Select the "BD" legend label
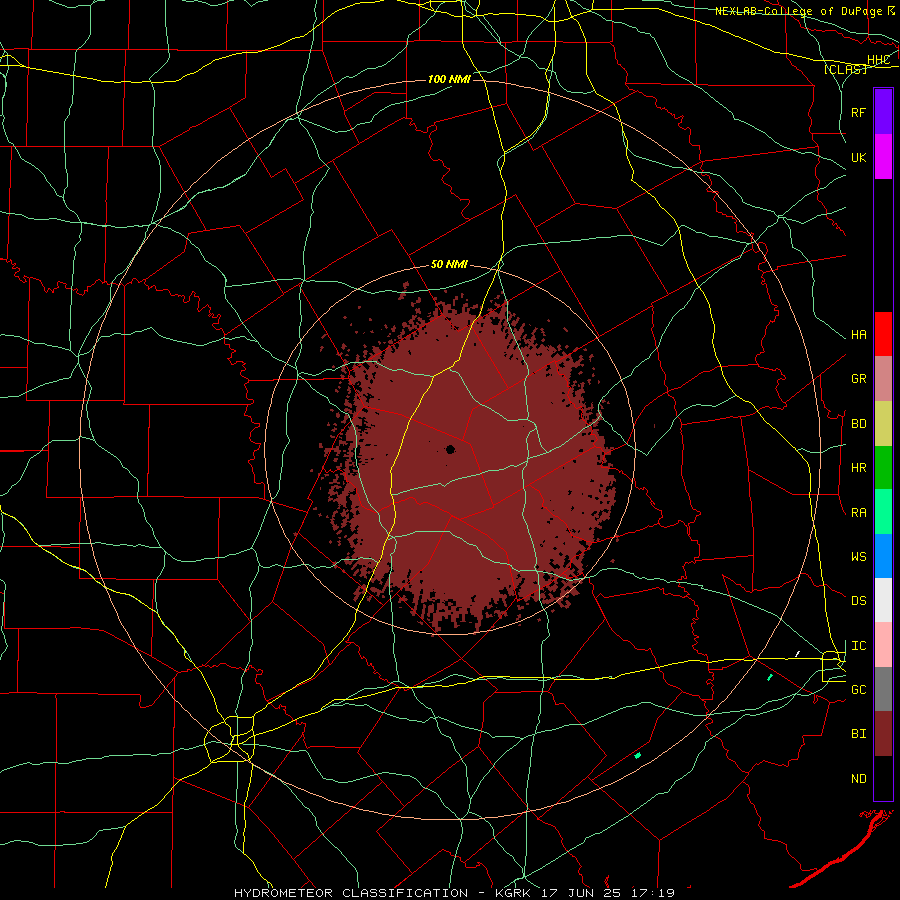This screenshot has width=900, height=900. [858, 424]
